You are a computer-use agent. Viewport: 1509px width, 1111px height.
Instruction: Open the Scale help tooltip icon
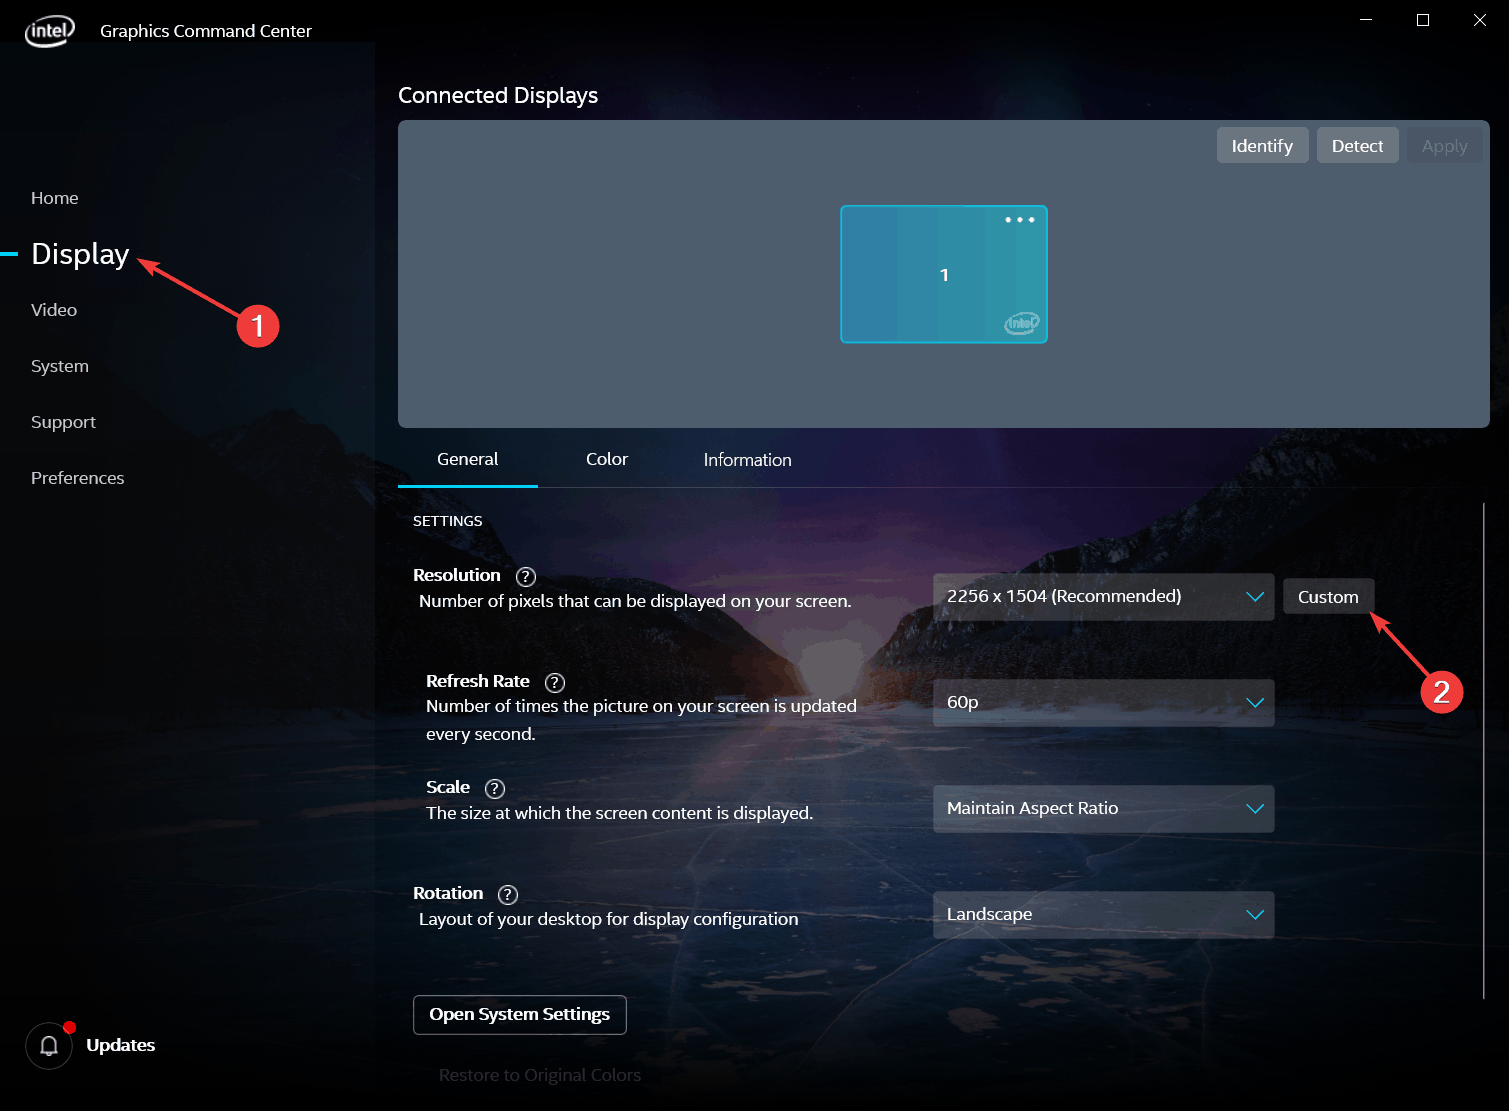pyautogui.click(x=495, y=789)
